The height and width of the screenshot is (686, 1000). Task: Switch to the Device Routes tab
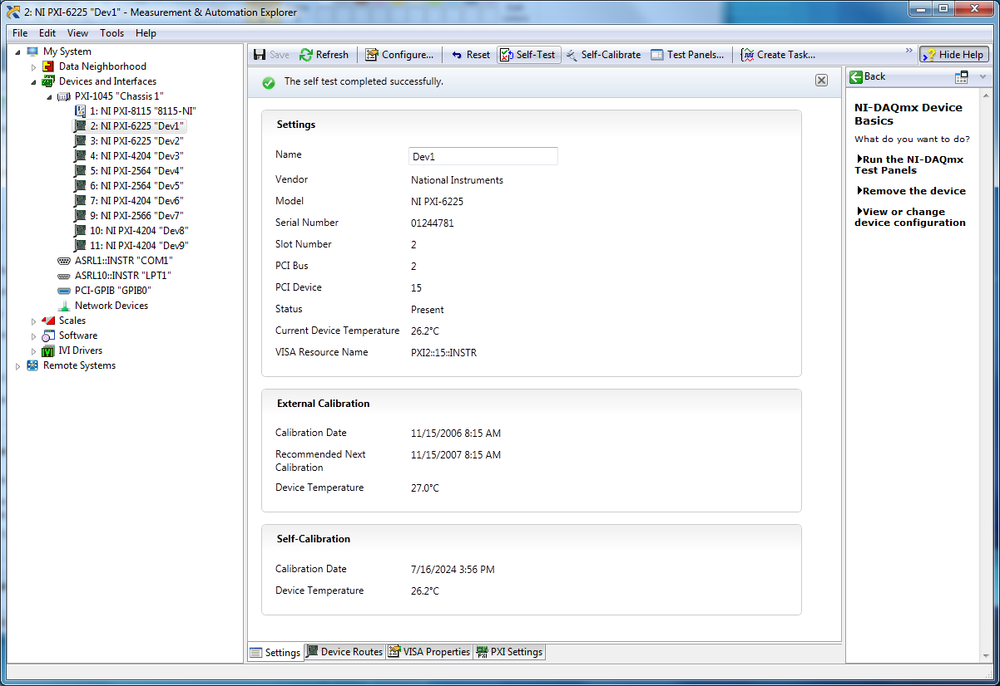(344, 652)
